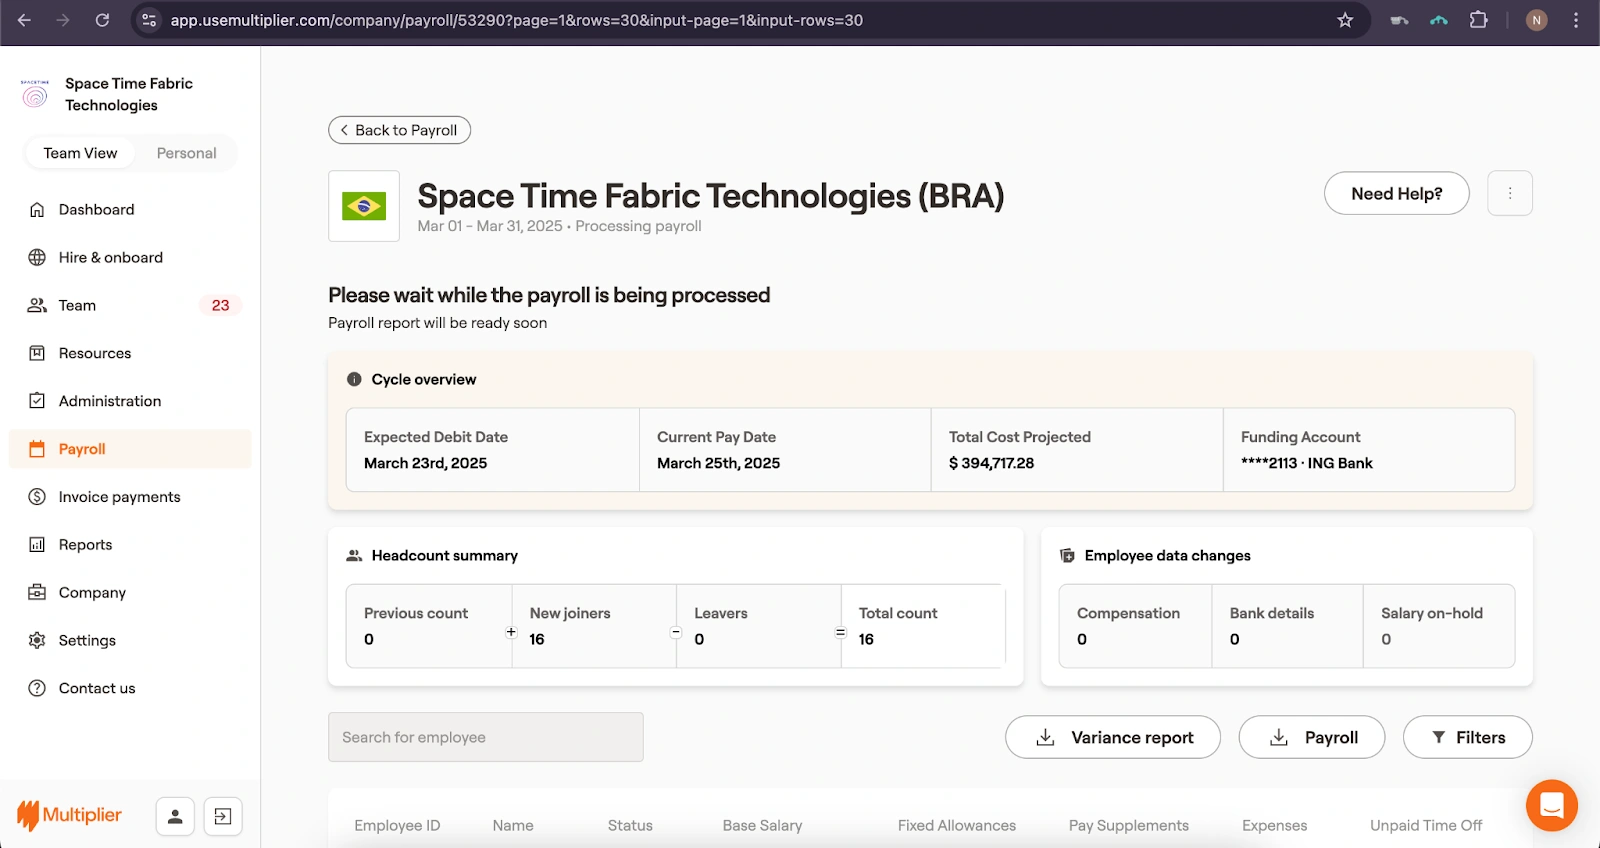The height and width of the screenshot is (848, 1600).
Task: Open the user profile icon button
Action: pos(175,817)
